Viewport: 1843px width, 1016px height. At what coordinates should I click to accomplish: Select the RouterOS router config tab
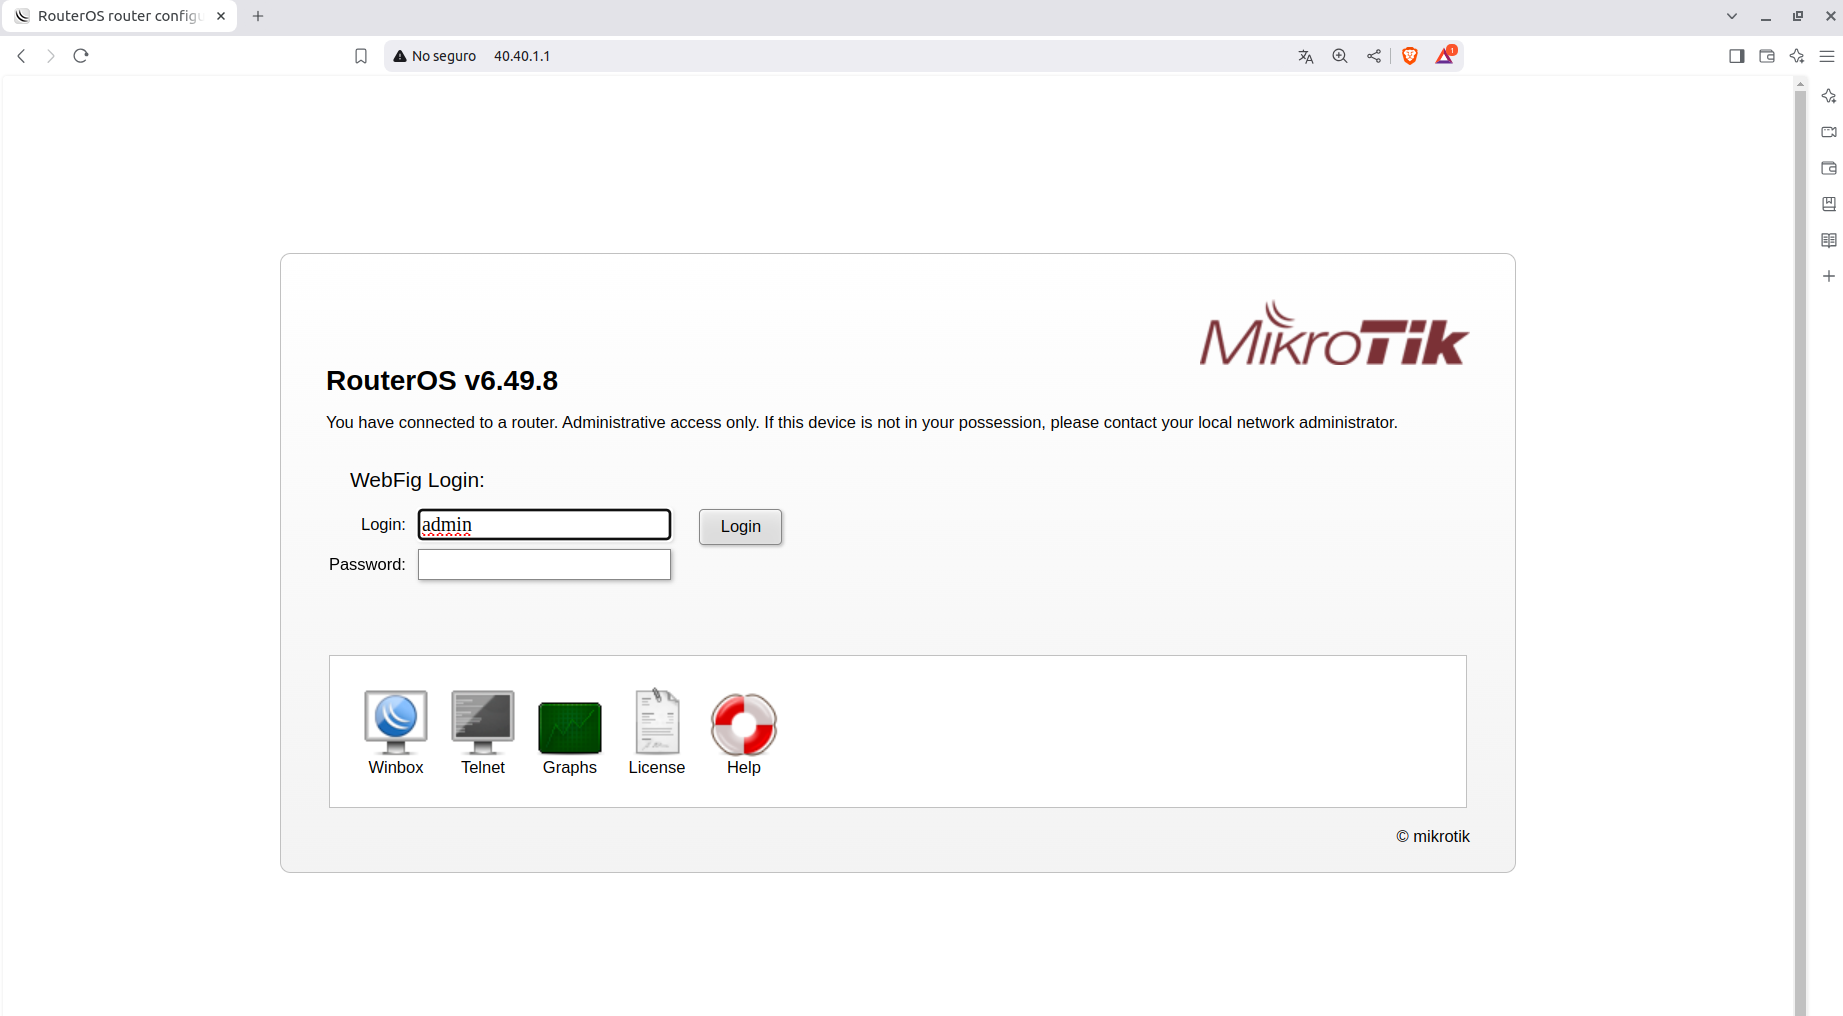tap(119, 16)
